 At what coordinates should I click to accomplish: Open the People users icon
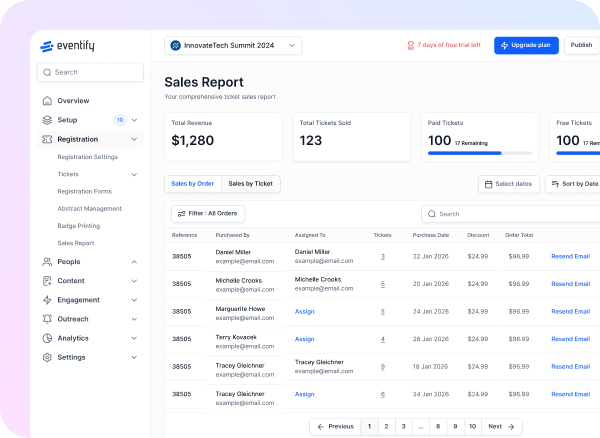pyautogui.click(x=47, y=262)
